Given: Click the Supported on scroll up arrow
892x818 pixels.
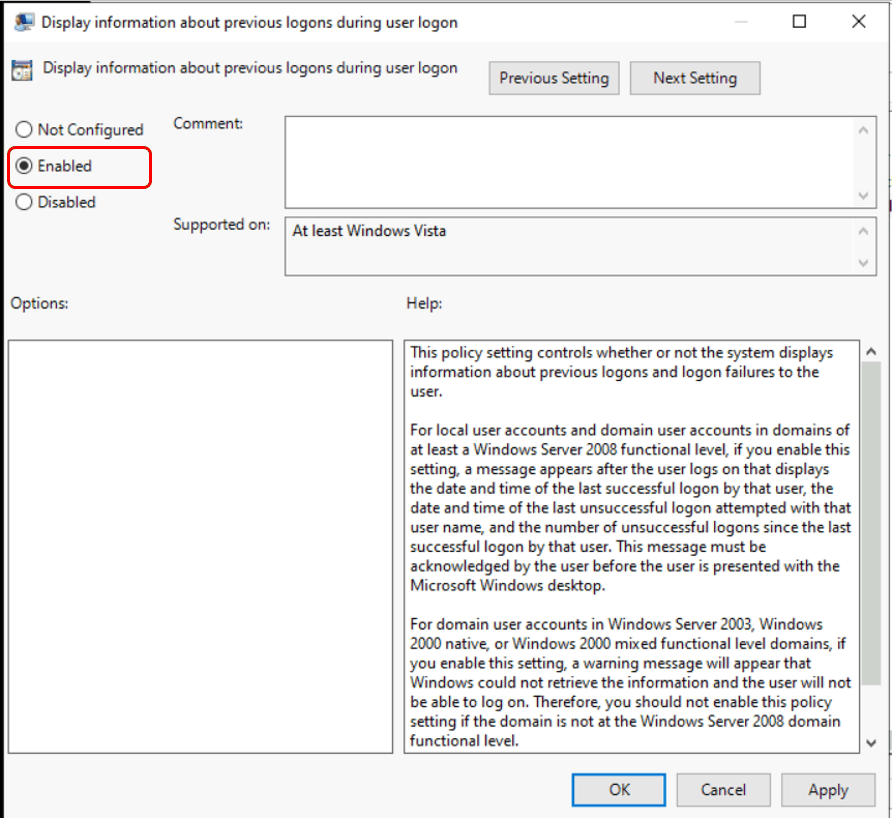Looking at the screenshot, I should pos(863,231).
